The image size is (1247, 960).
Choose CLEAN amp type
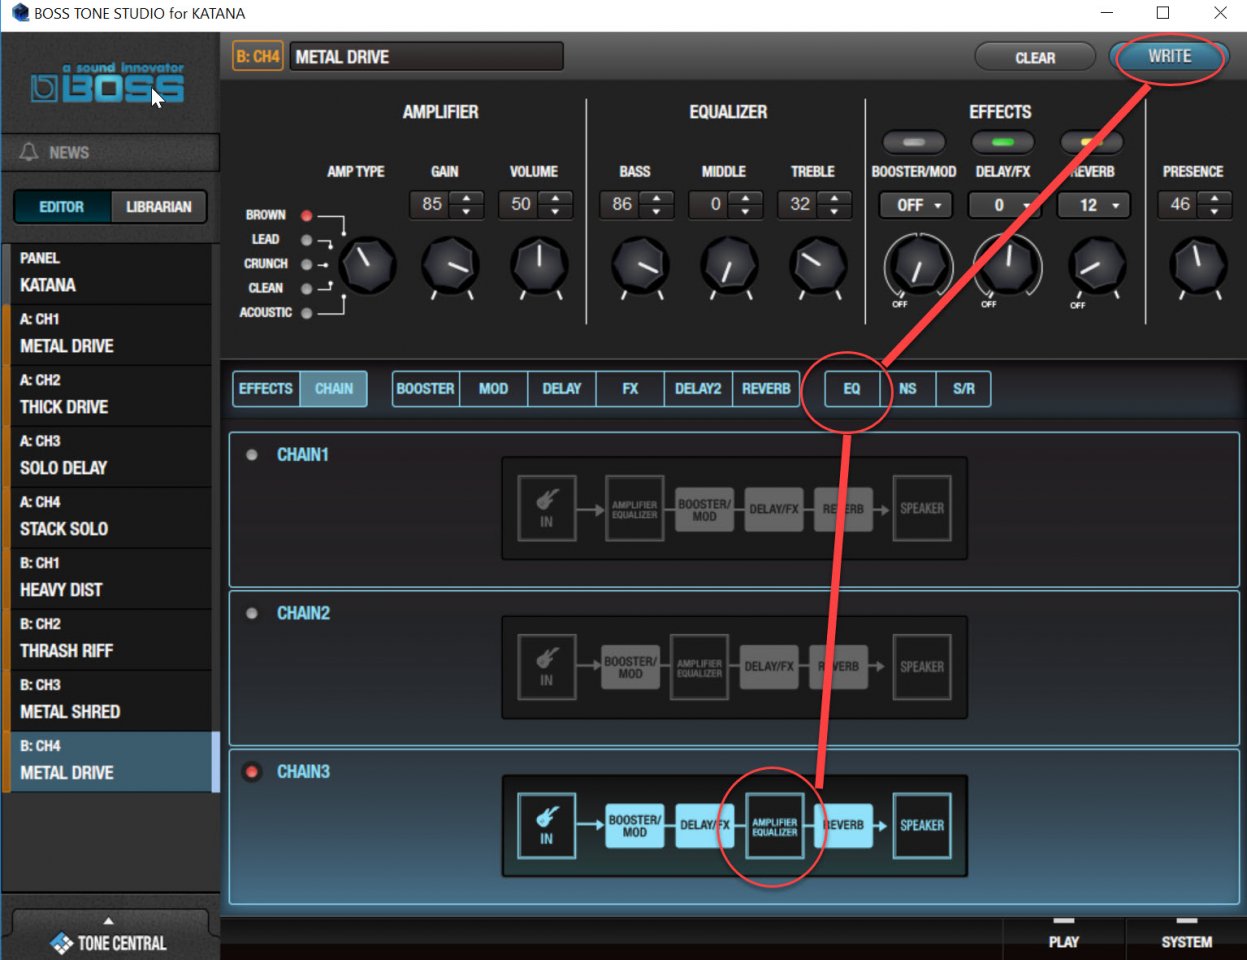click(307, 288)
